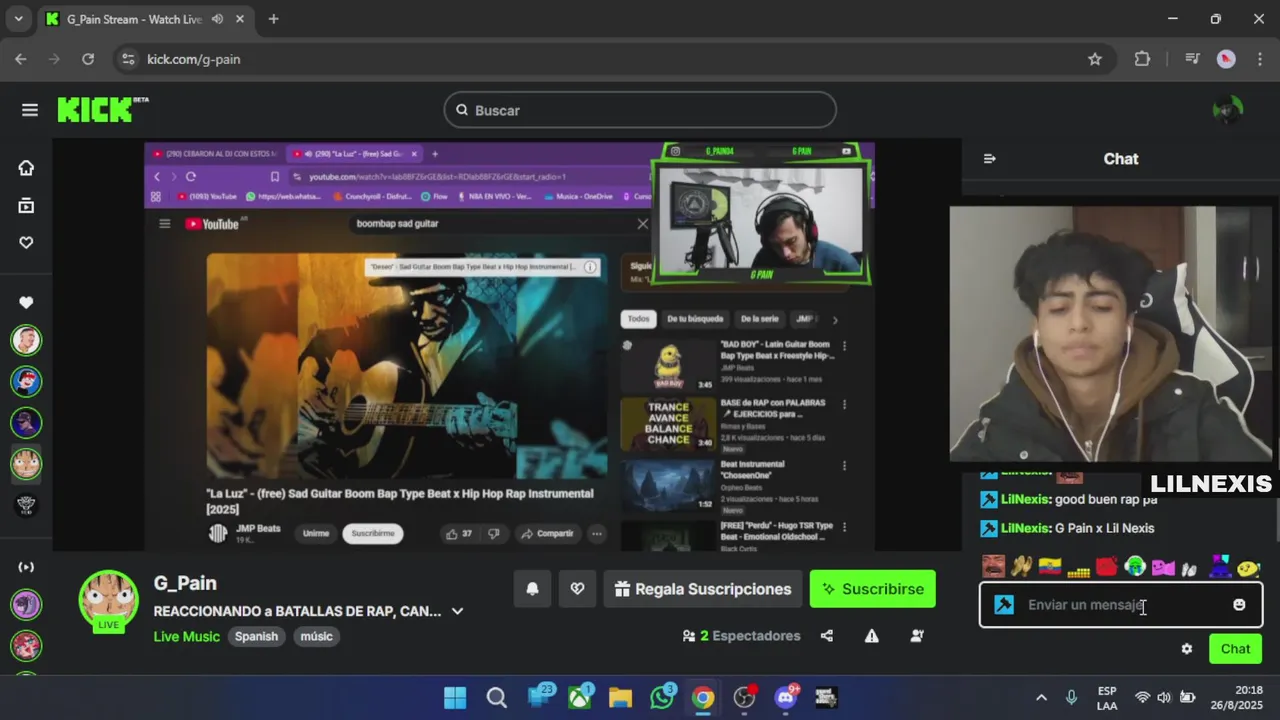
Task: Go to Kick home logo
Action: point(103,109)
